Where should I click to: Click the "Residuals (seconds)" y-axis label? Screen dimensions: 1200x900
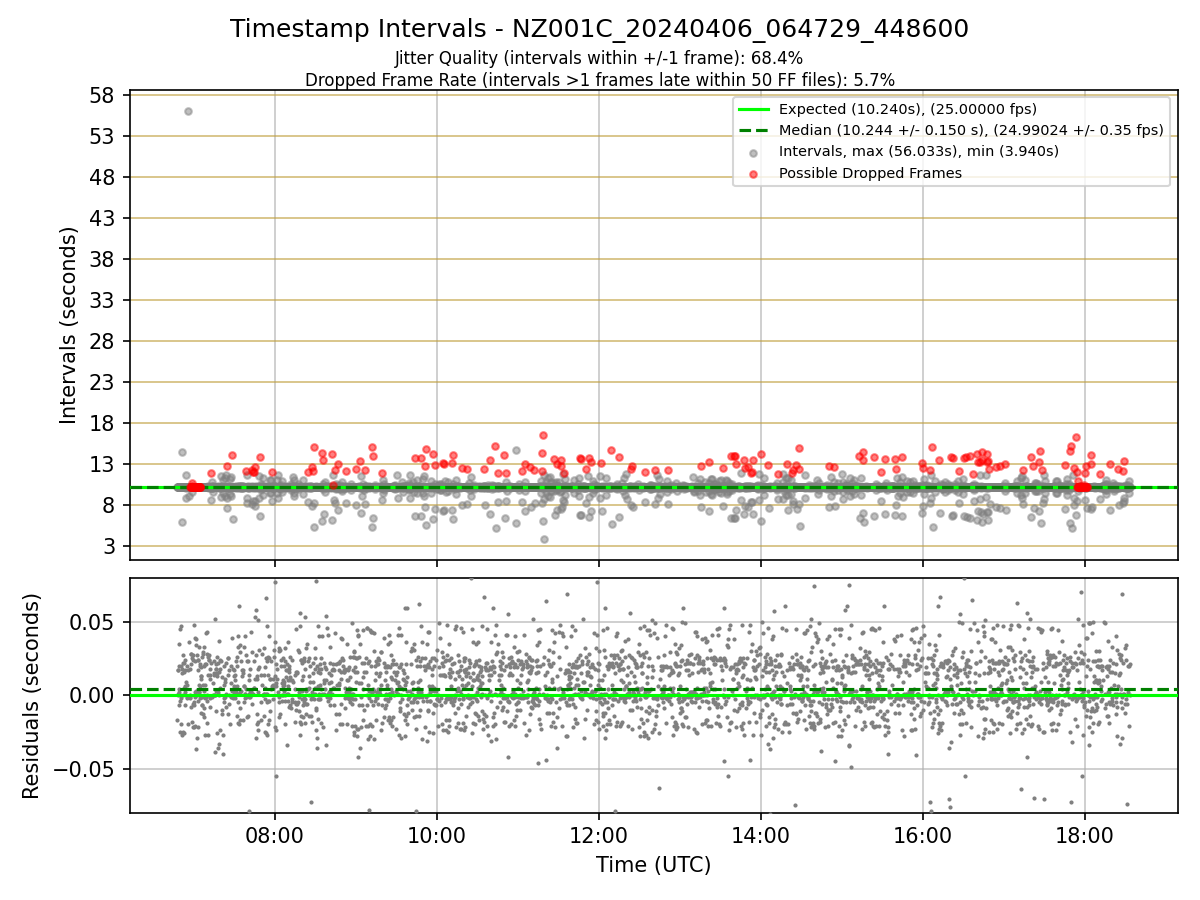(32, 696)
